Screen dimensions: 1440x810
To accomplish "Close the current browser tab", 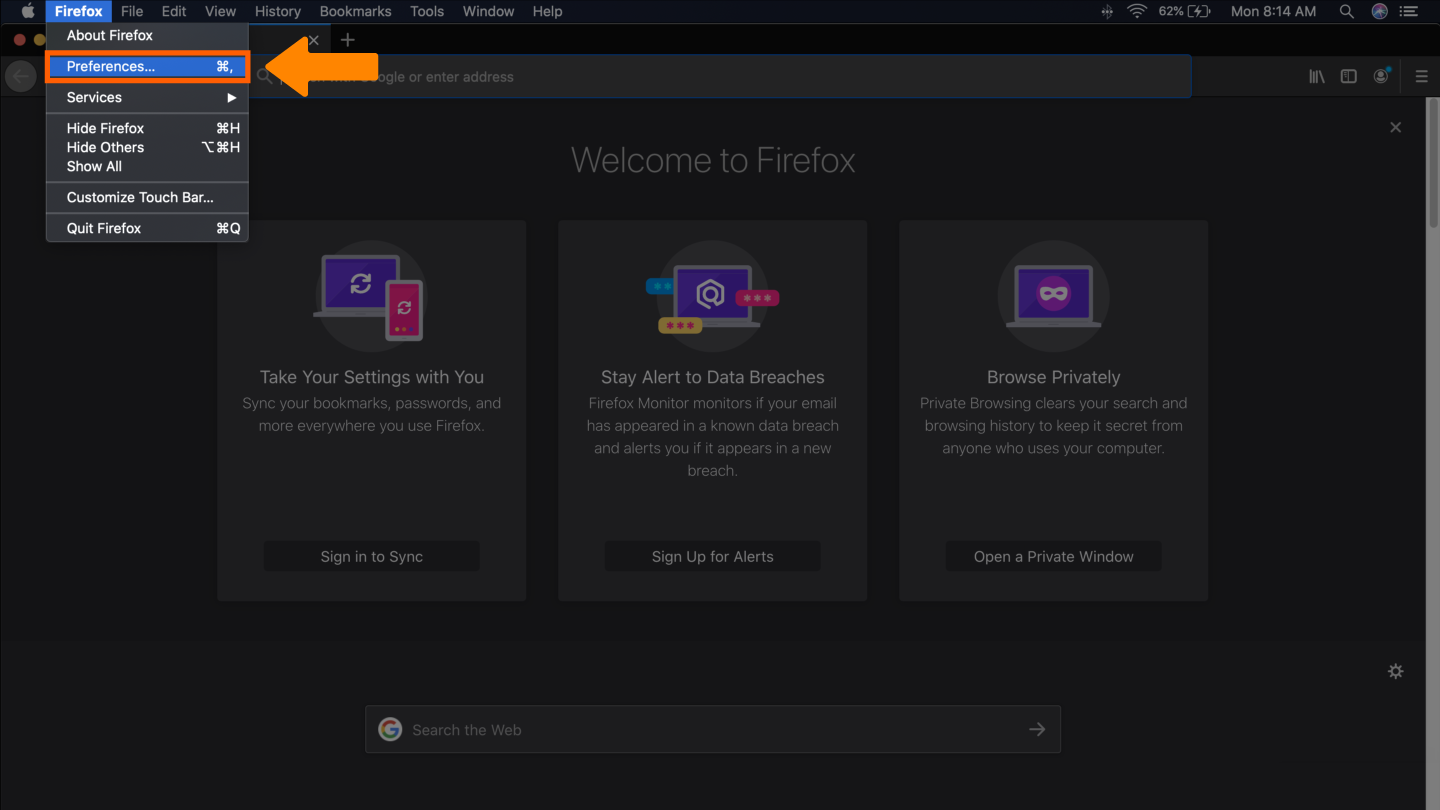I will (x=313, y=40).
